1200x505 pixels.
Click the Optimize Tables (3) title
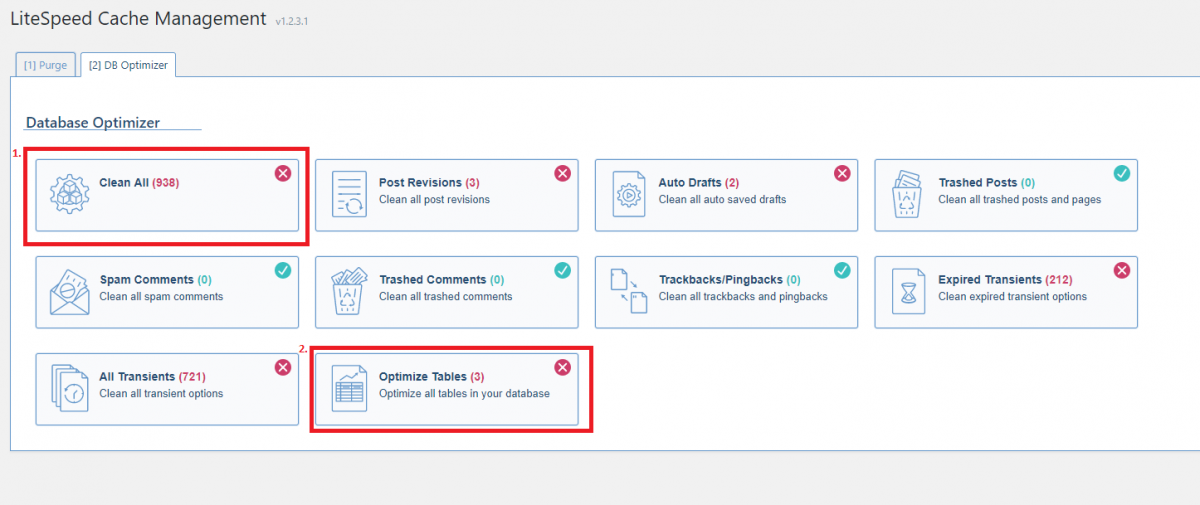[x=431, y=377]
